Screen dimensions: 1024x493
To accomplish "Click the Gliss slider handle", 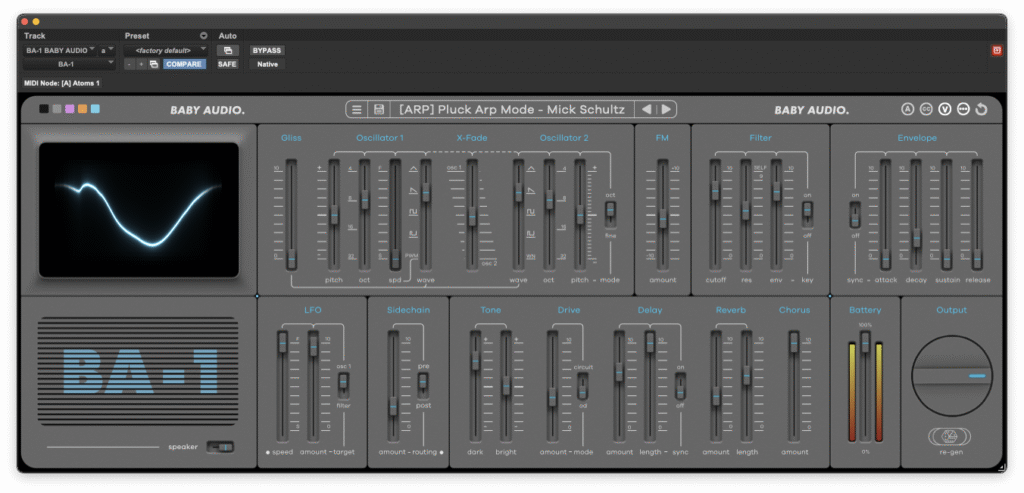I will pyautogui.click(x=291, y=259).
